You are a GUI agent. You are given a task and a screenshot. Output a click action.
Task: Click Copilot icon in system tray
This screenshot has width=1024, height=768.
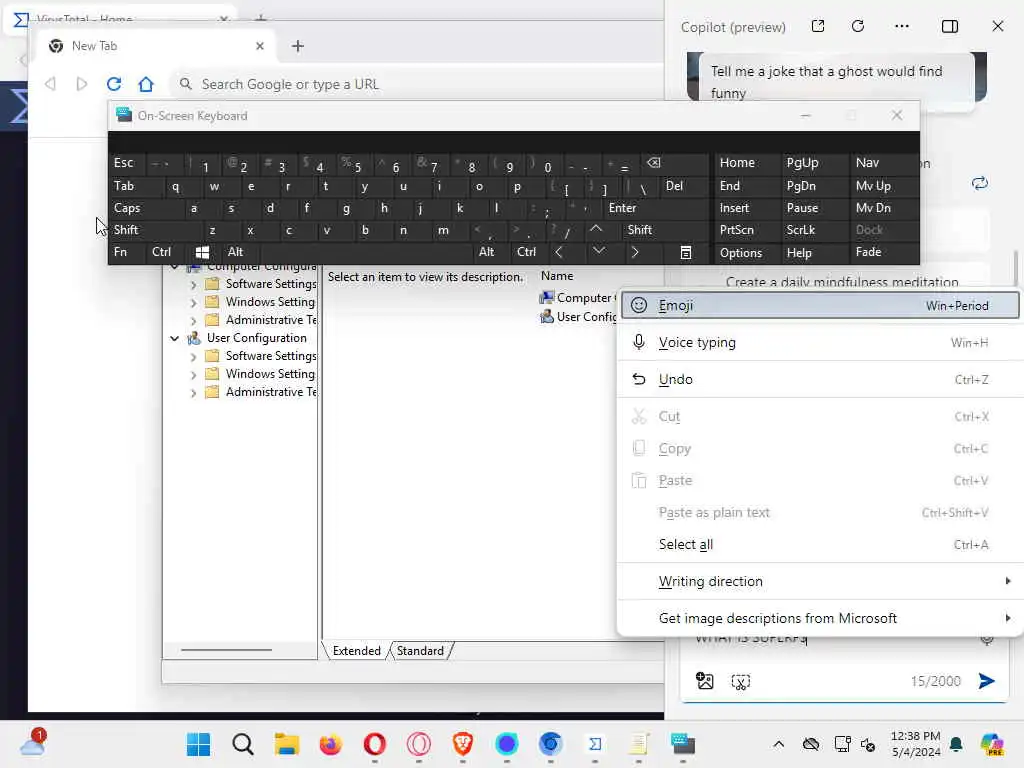[992, 744]
